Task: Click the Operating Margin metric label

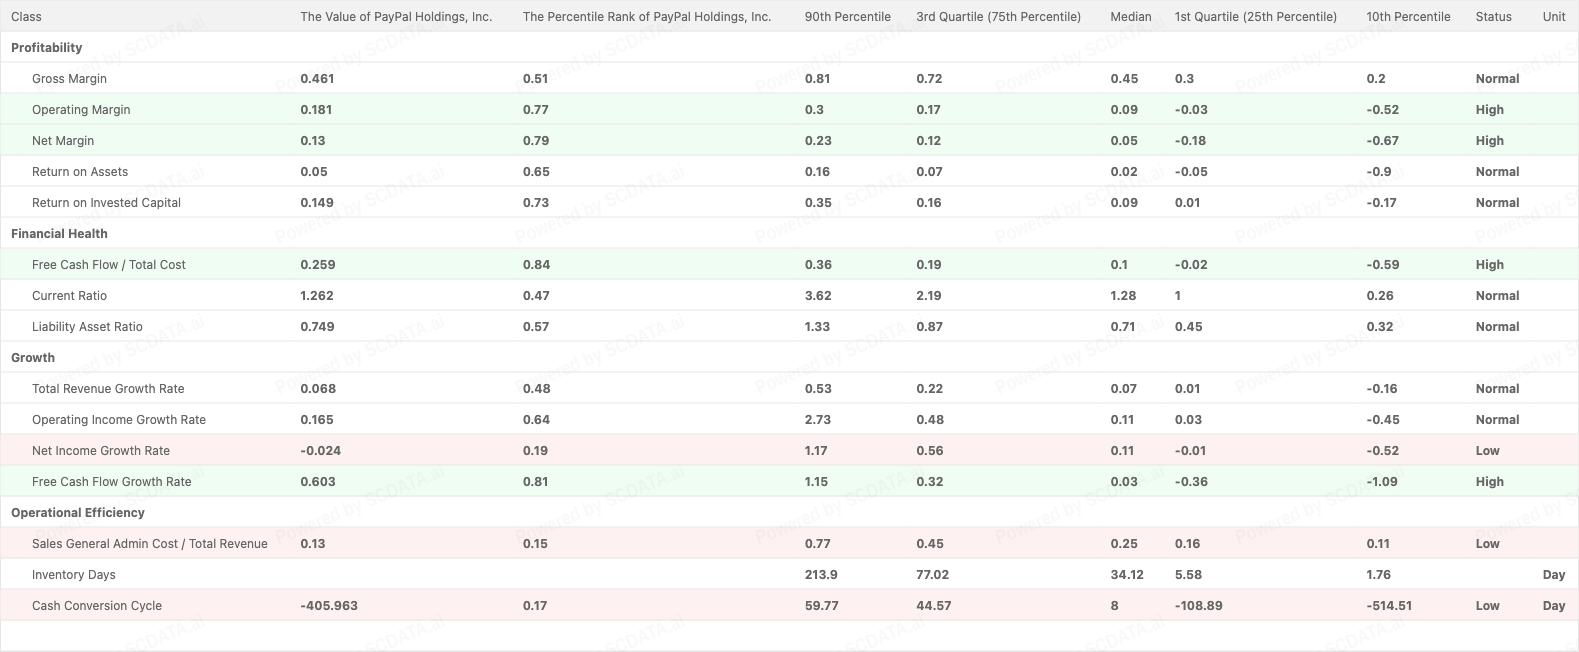Action: (x=81, y=110)
